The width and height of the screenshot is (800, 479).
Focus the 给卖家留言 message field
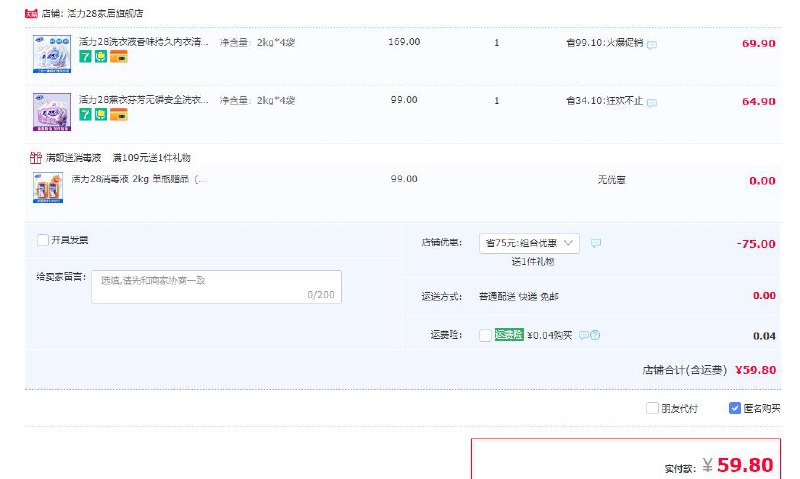216,287
